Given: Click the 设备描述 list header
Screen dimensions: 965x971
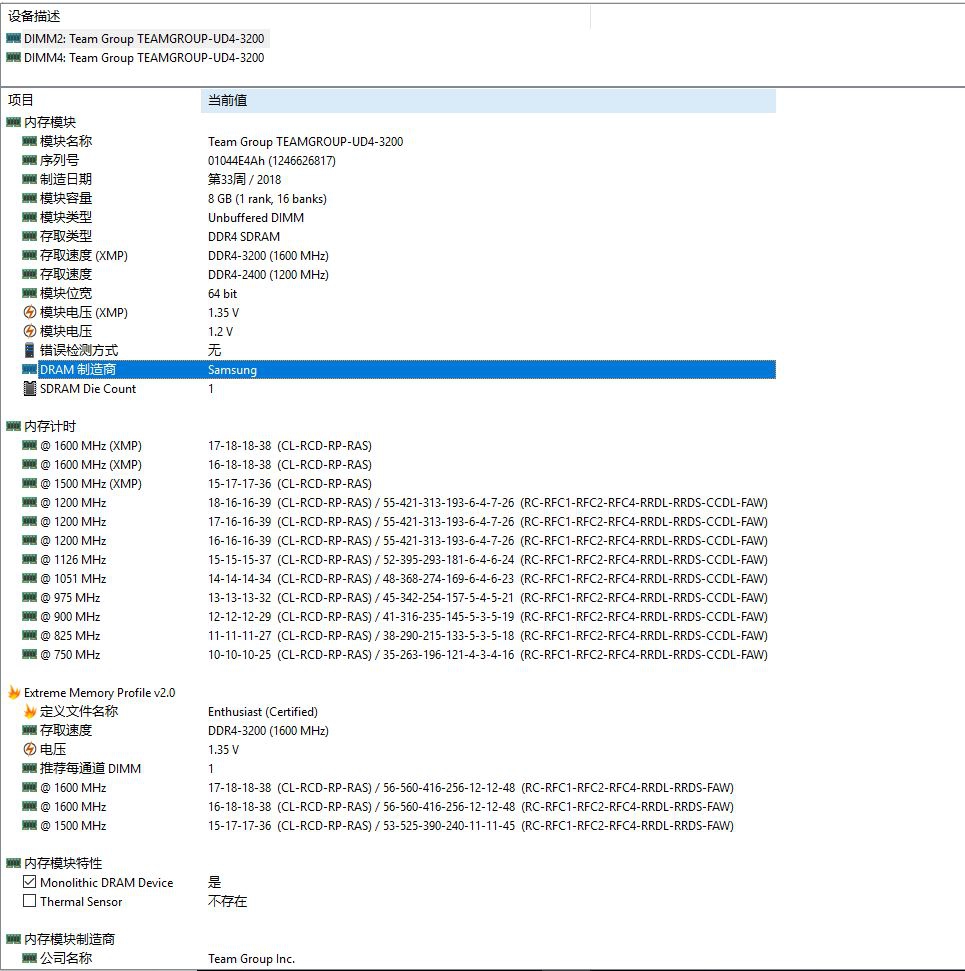Looking at the screenshot, I should tap(34, 16).
